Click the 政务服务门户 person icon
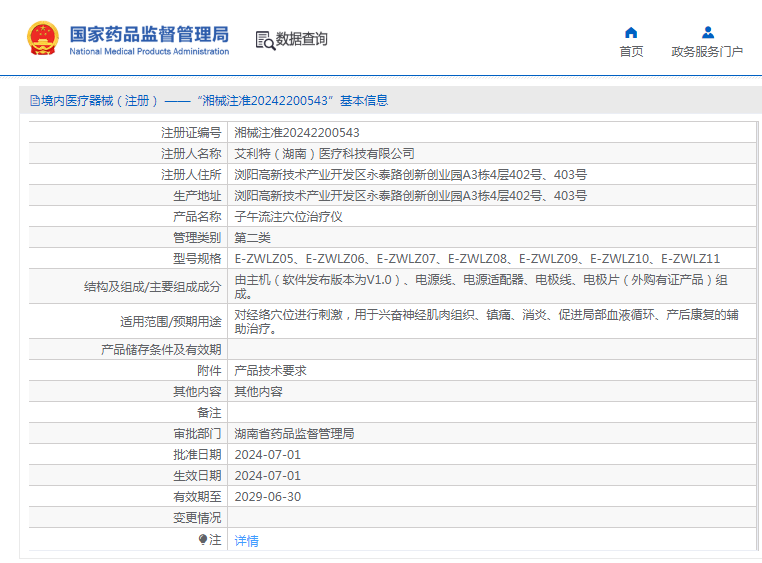The height and width of the screenshot is (563, 762). tap(708, 33)
